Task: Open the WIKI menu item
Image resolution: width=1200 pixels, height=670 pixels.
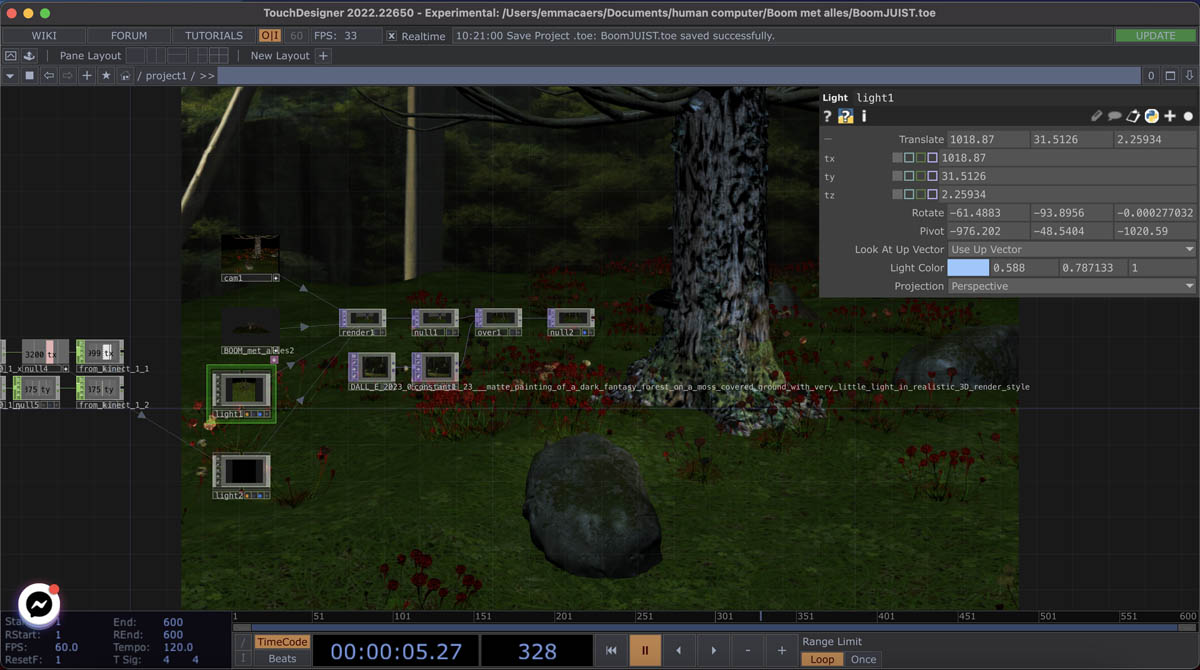Action: pyautogui.click(x=44, y=36)
